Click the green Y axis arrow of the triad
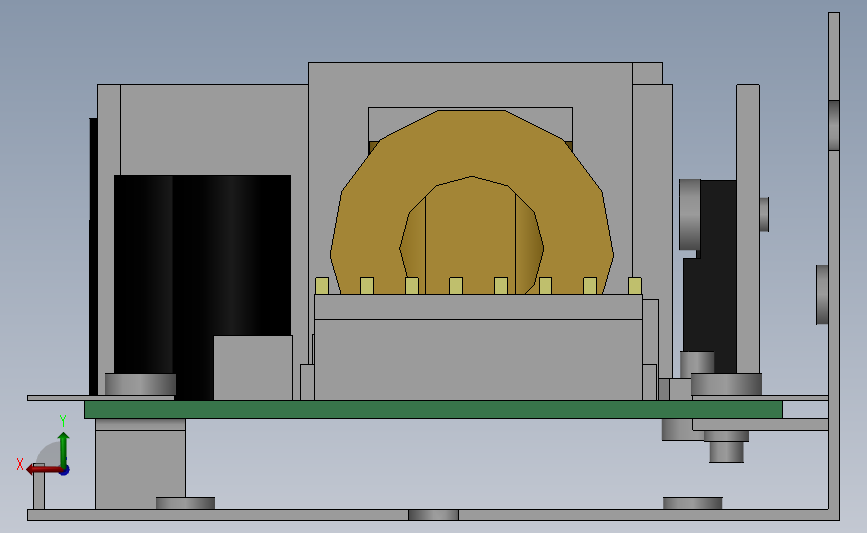Screen dimensions: 867x533 (64, 450)
